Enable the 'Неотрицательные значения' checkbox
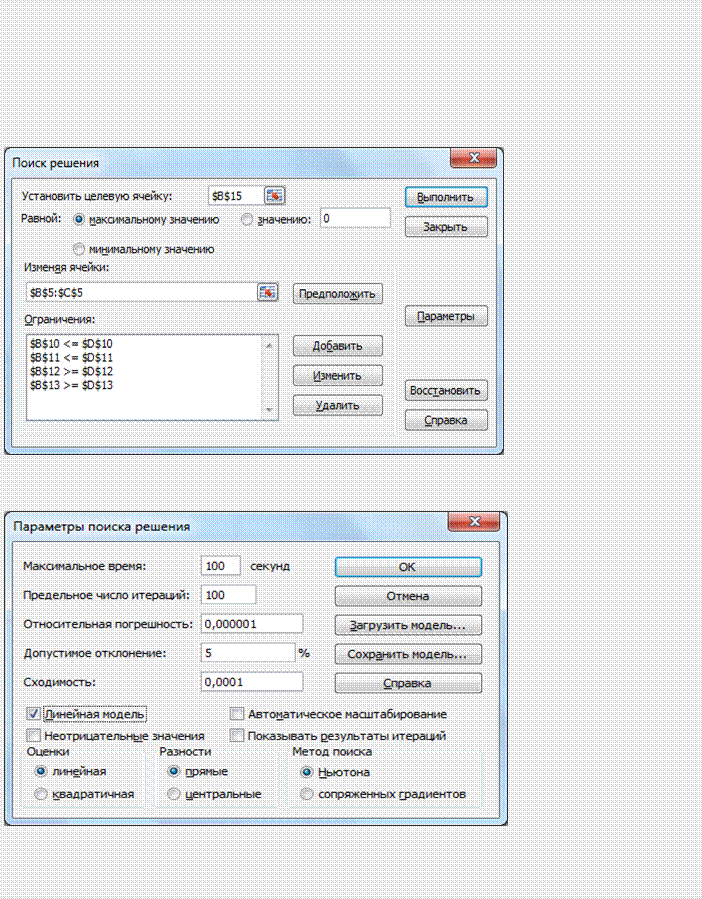The width and height of the screenshot is (702, 899). [34, 735]
